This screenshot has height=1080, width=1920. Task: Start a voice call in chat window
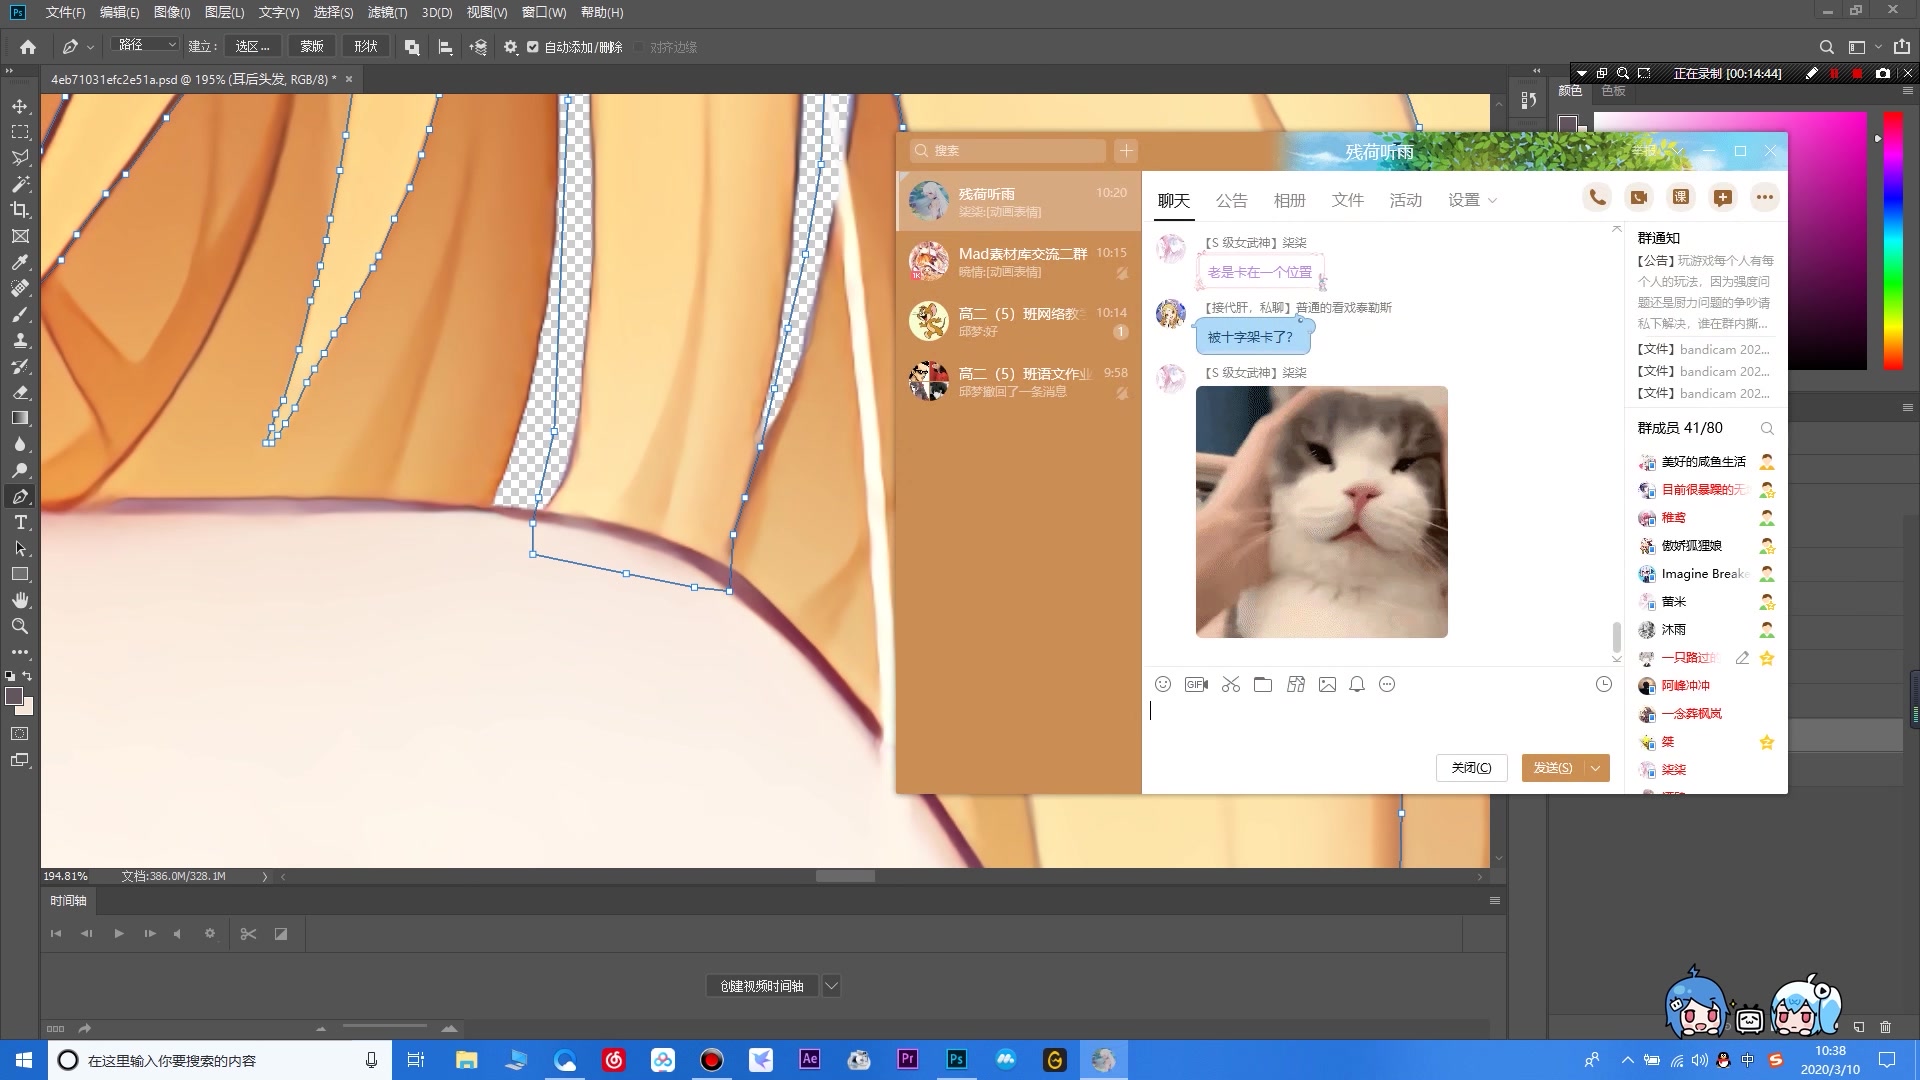1597,197
